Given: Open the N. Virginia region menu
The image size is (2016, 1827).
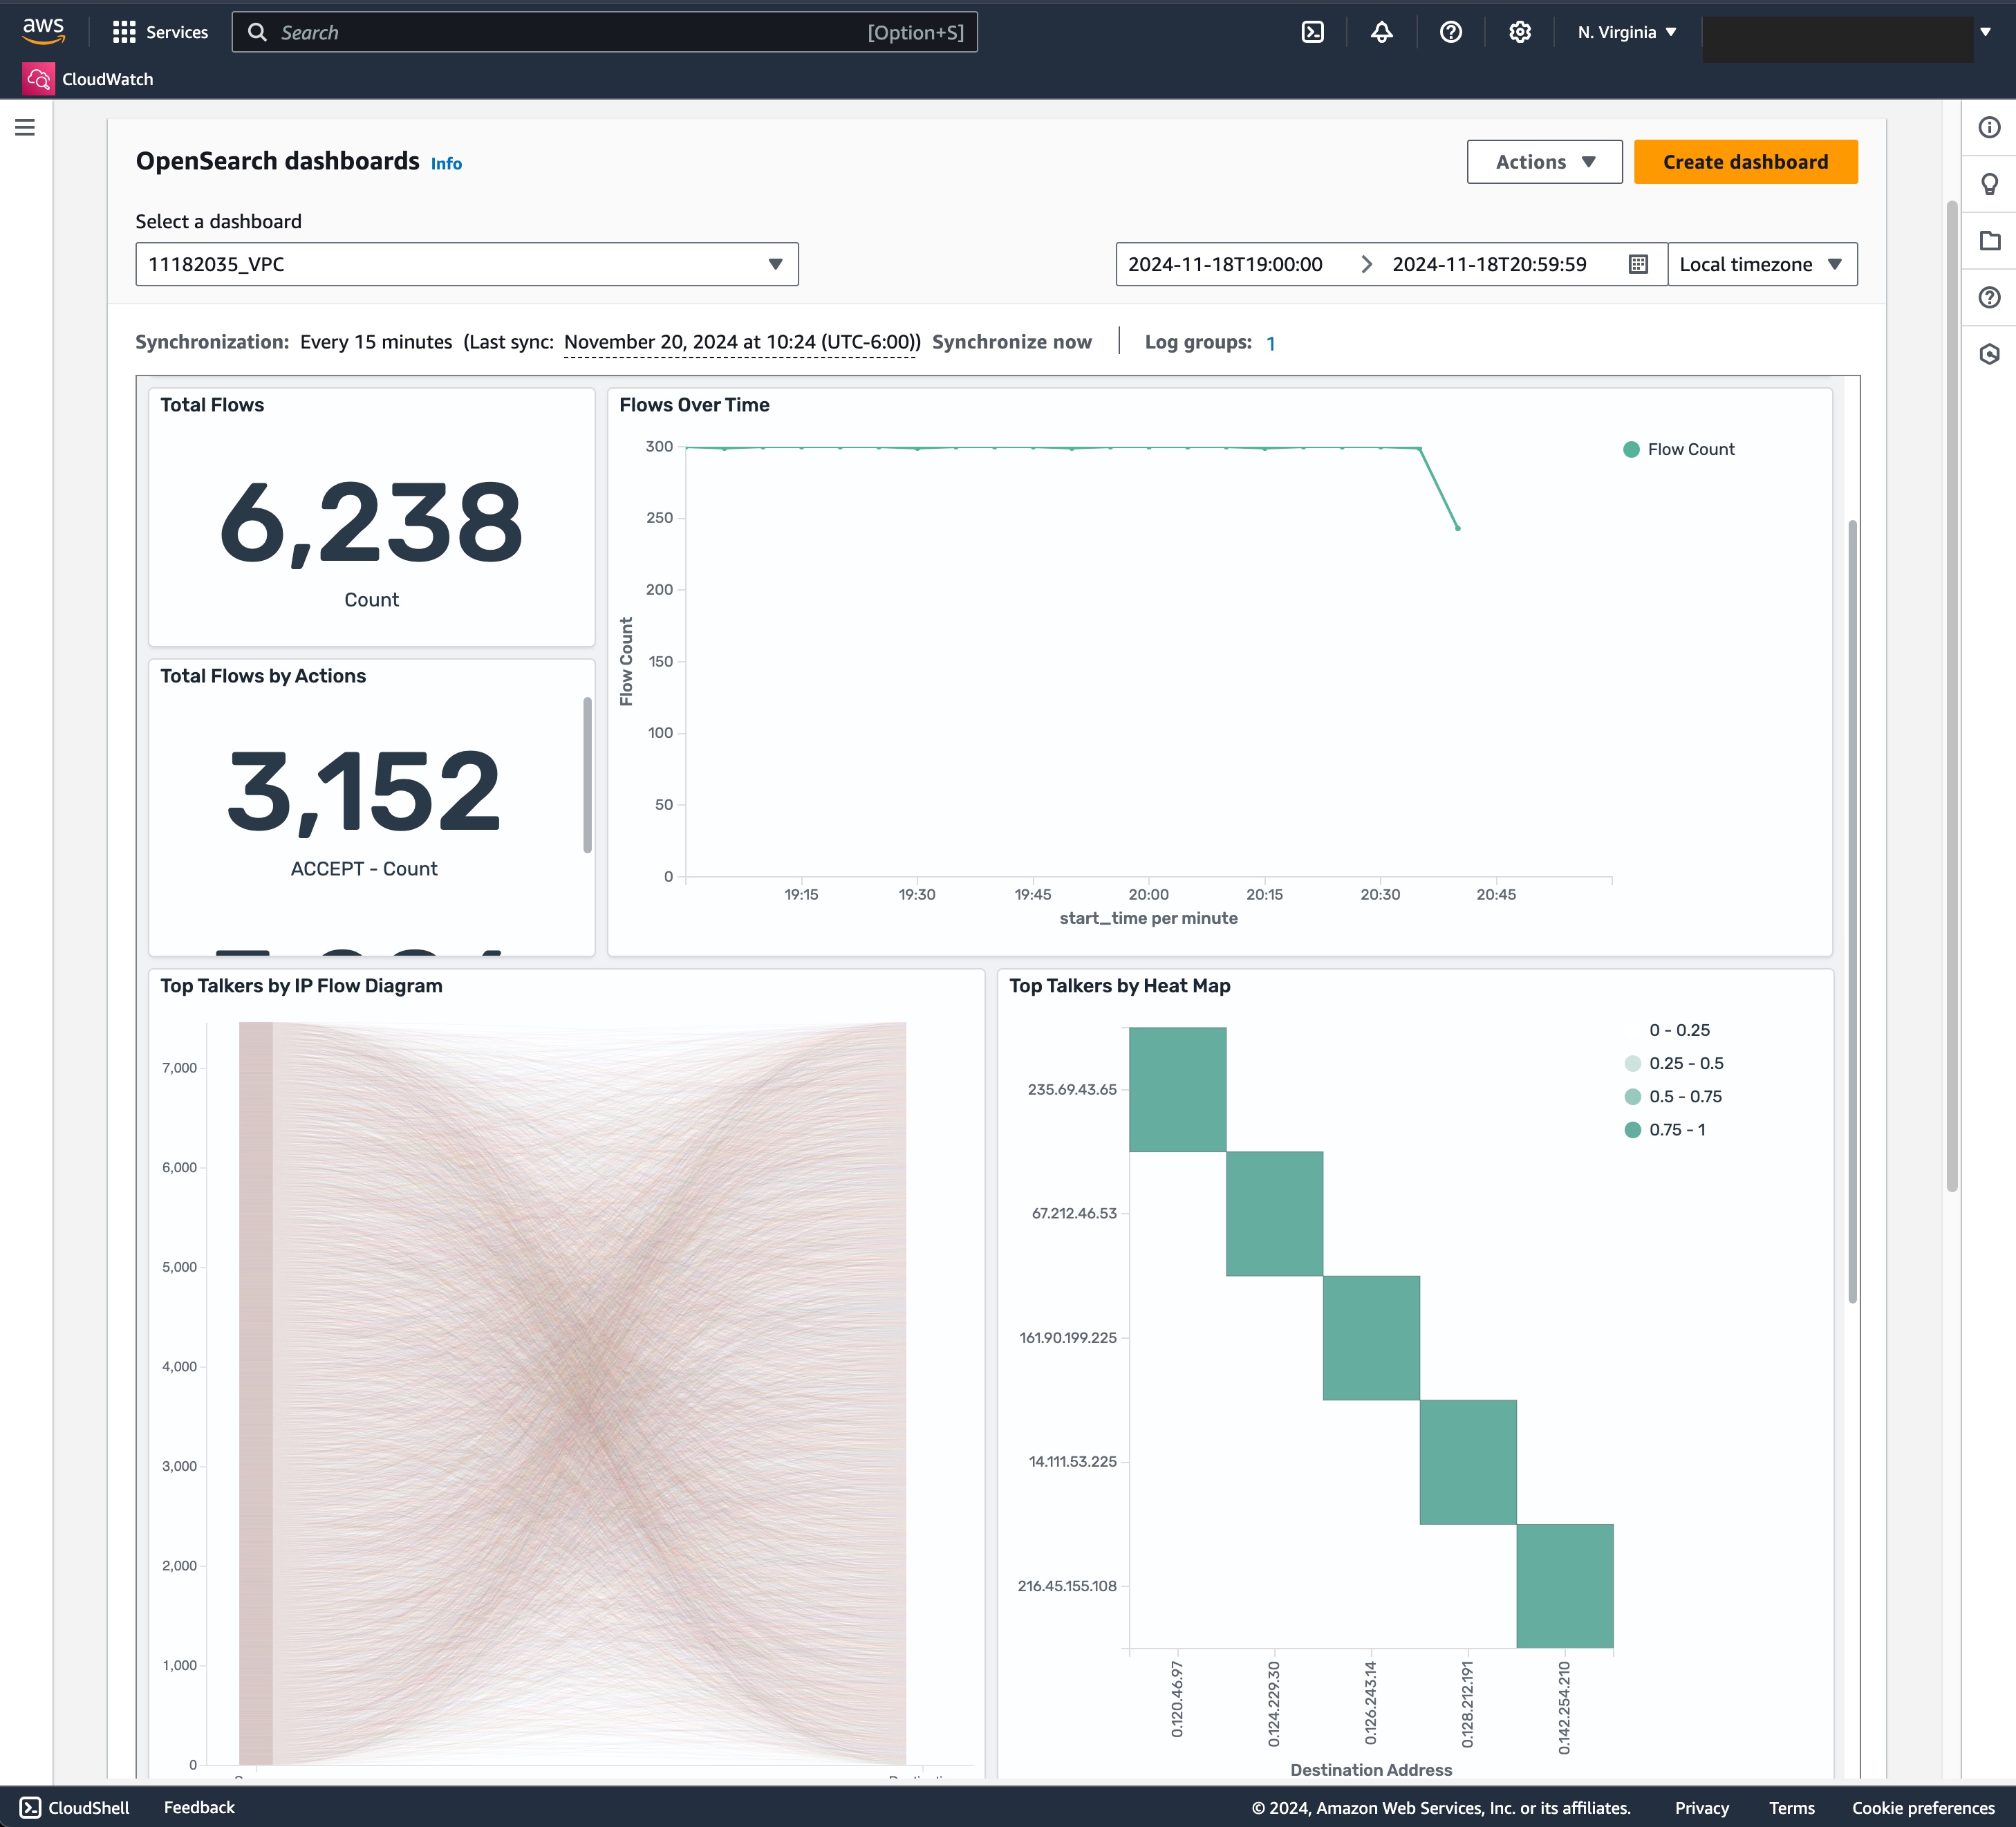Looking at the screenshot, I should point(1626,32).
